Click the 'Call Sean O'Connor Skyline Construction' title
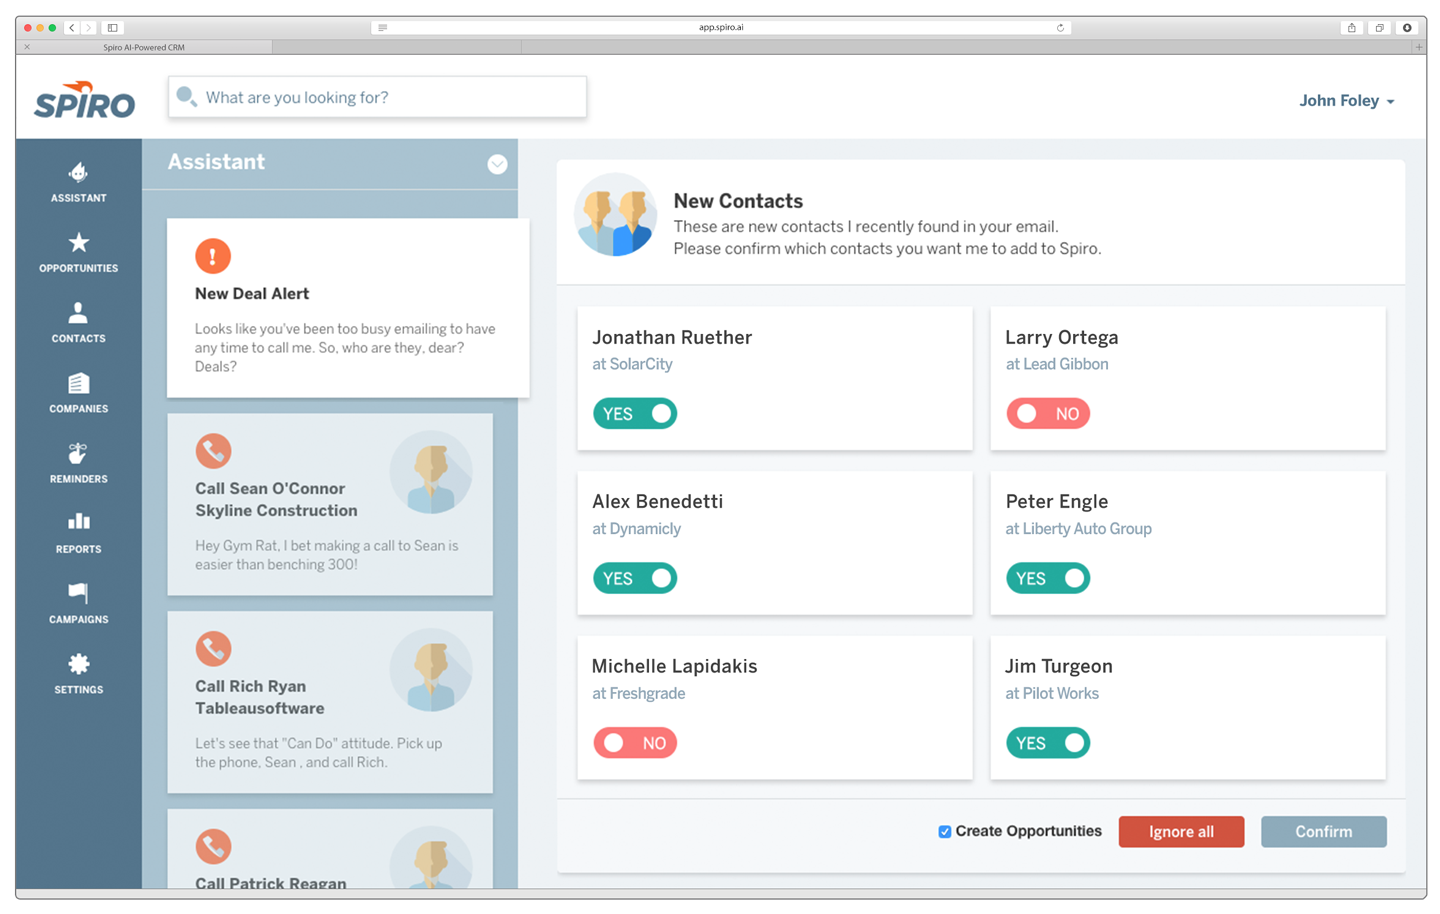The image size is (1440, 914). point(276,499)
